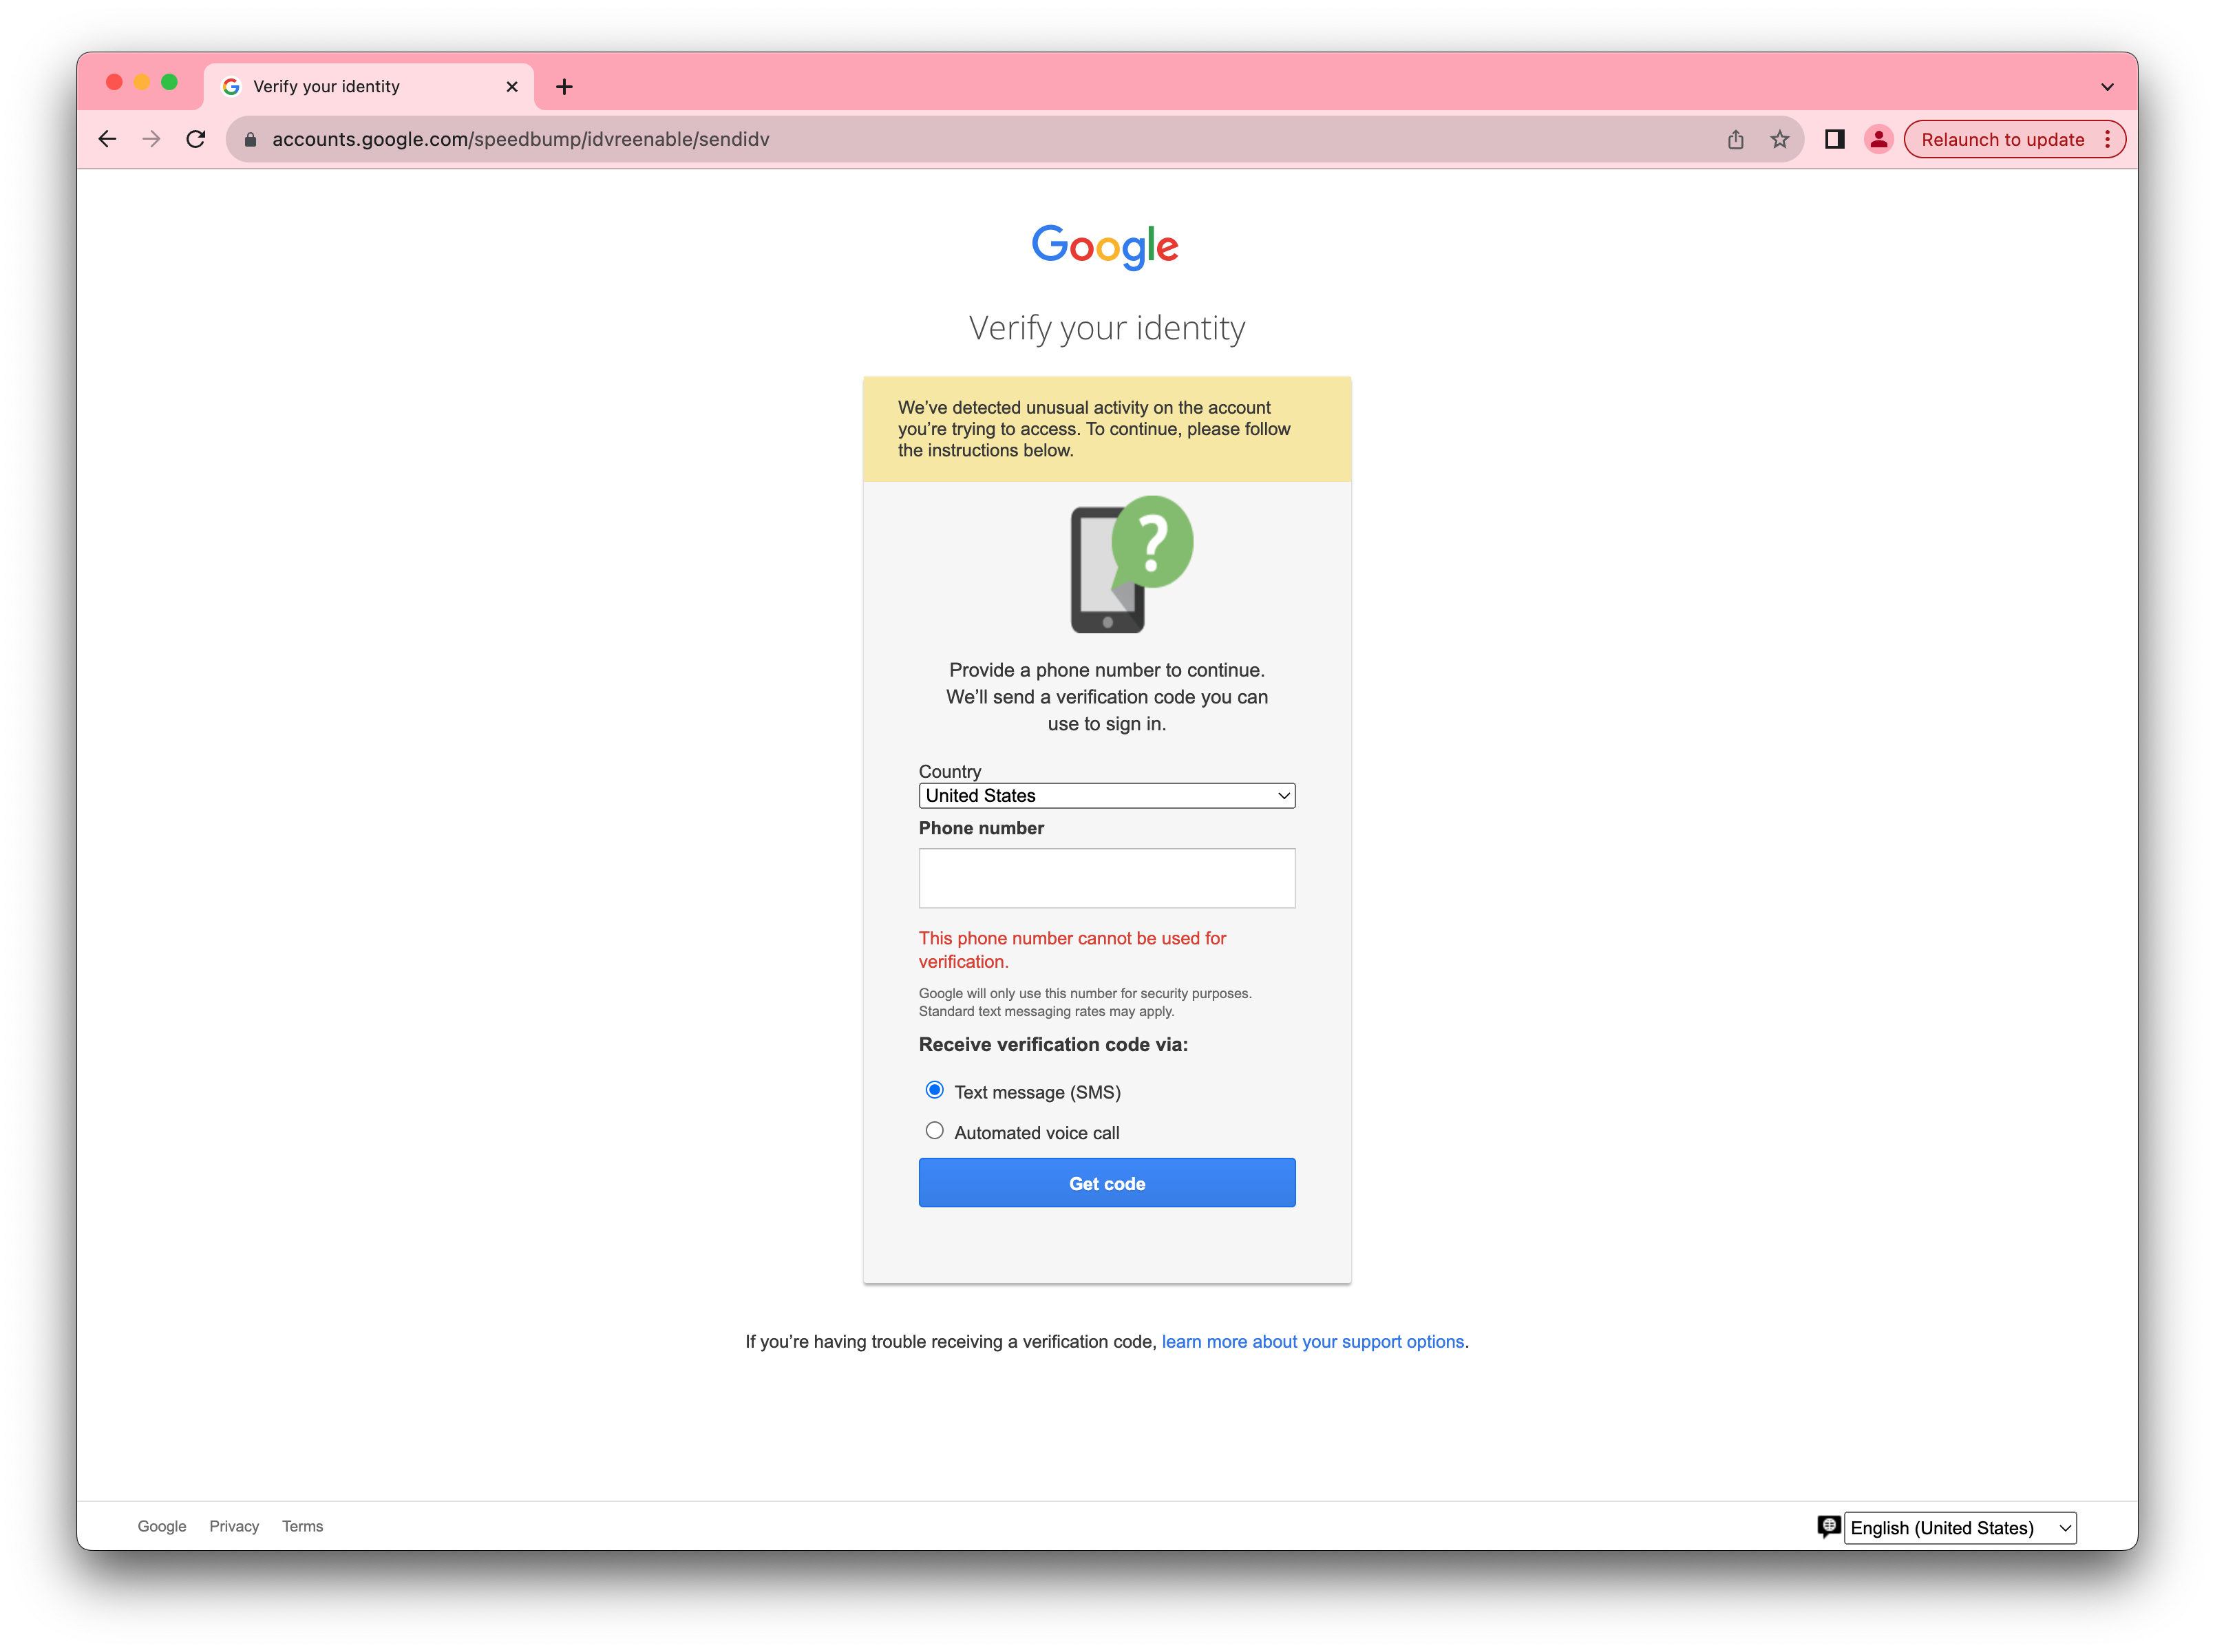Click the phone number input field
This screenshot has width=2215, height=1652.
click(x=1107, y=876)
